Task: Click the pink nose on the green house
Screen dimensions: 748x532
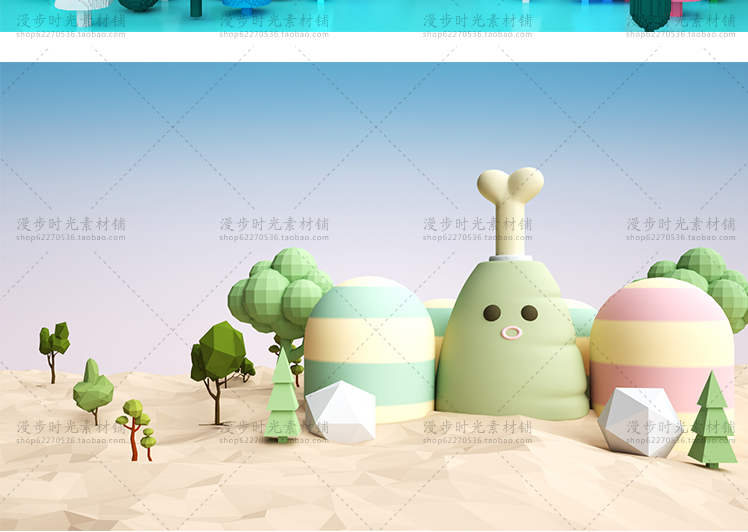Action: [x=511, y=333]
